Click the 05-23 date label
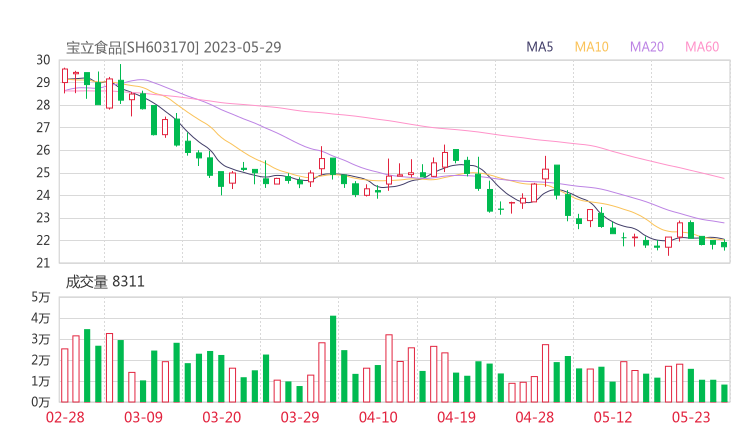The image size is (740, 440). 691,417
